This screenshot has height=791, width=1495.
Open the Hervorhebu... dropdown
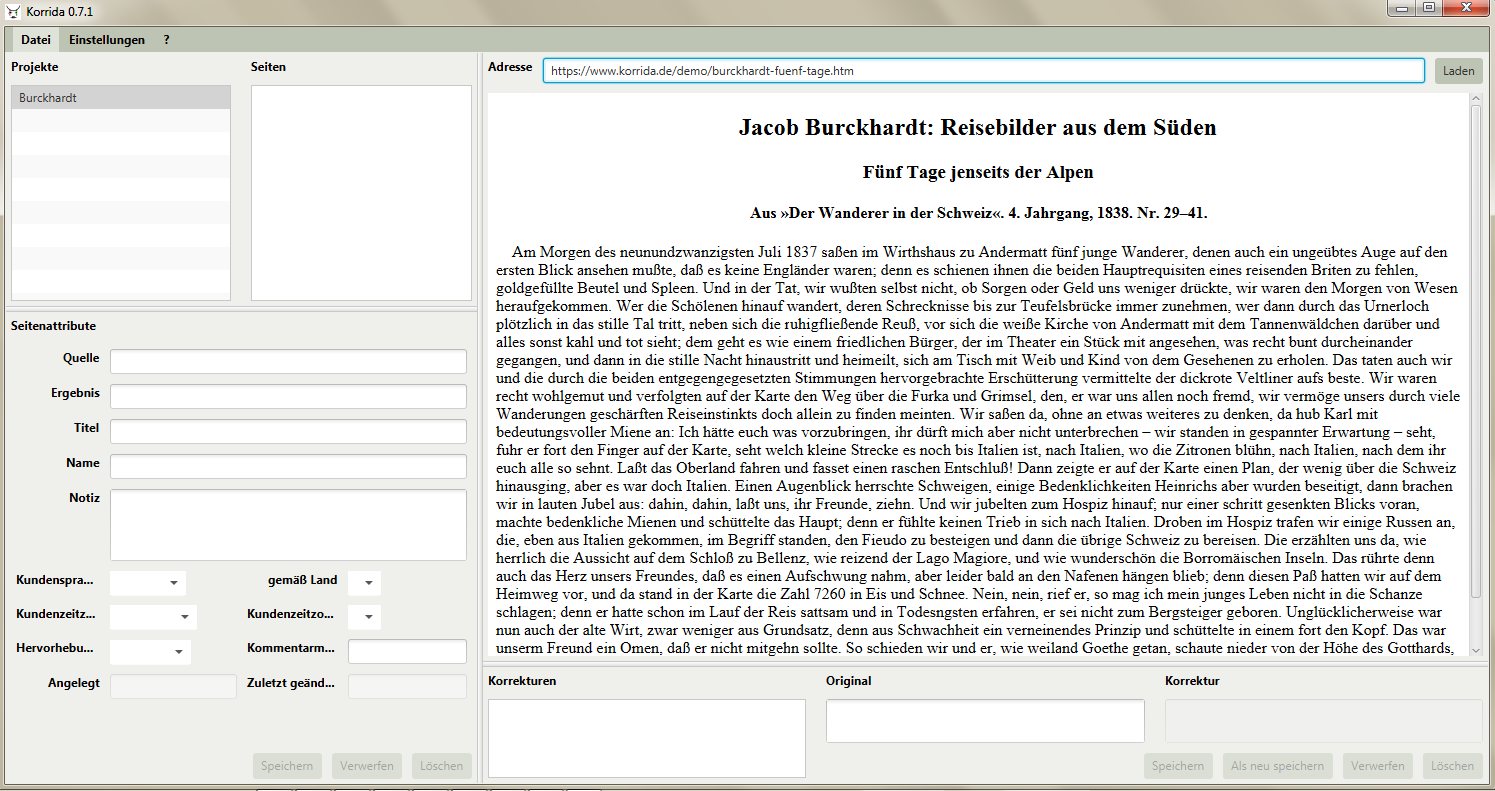click(x=150, y=652)
